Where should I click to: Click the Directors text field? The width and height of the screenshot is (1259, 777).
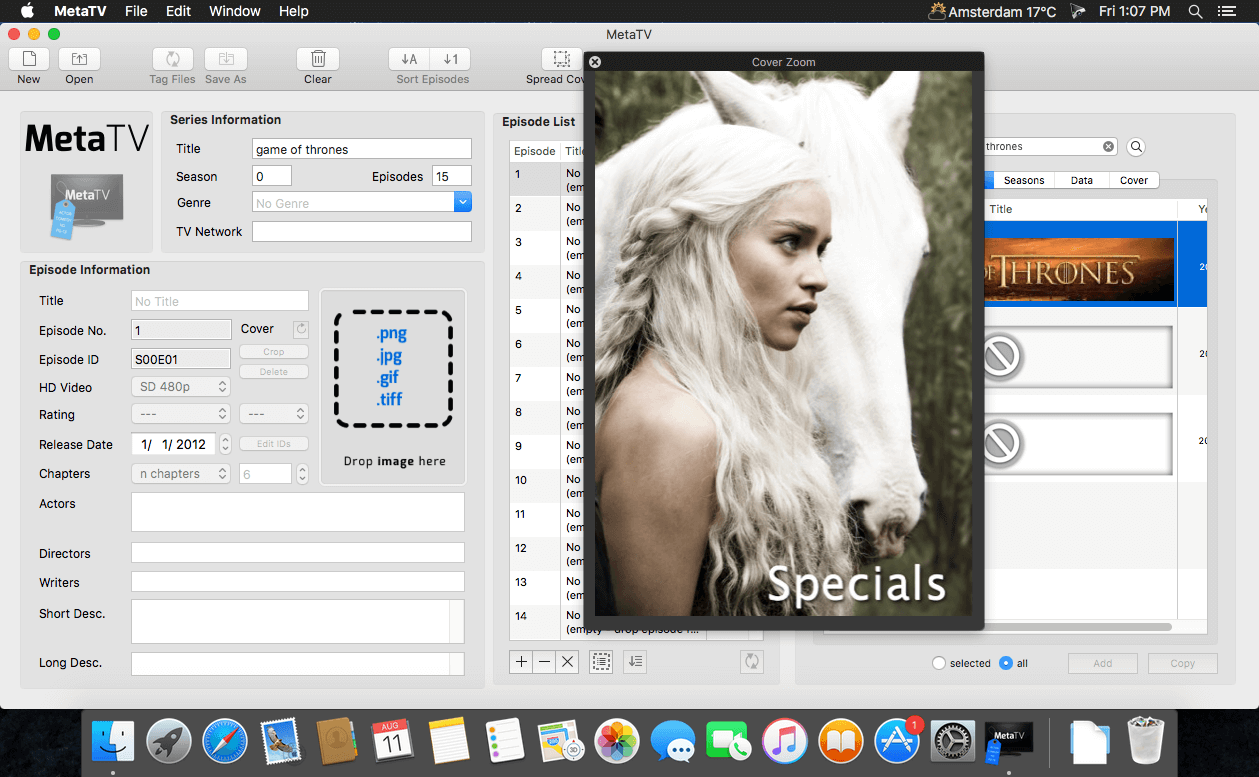pos(298,553)
